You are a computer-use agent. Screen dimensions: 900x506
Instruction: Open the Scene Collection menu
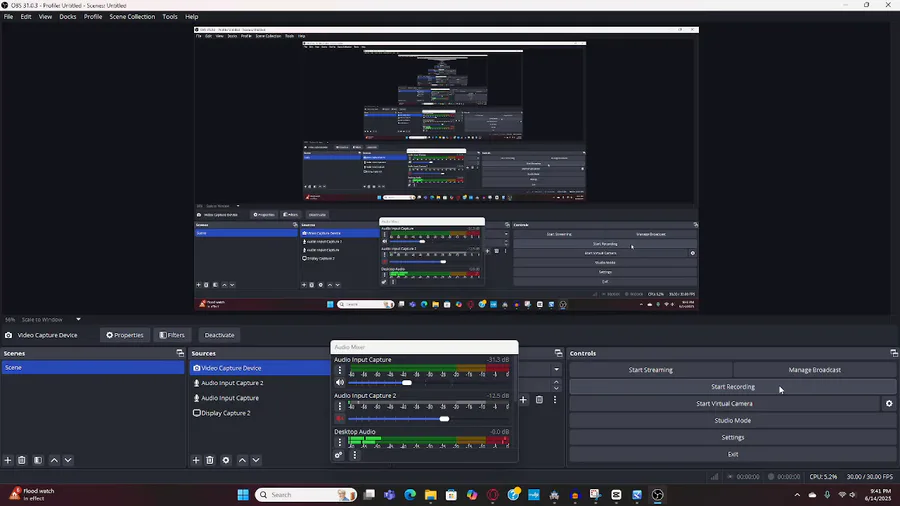coord(132,17)
